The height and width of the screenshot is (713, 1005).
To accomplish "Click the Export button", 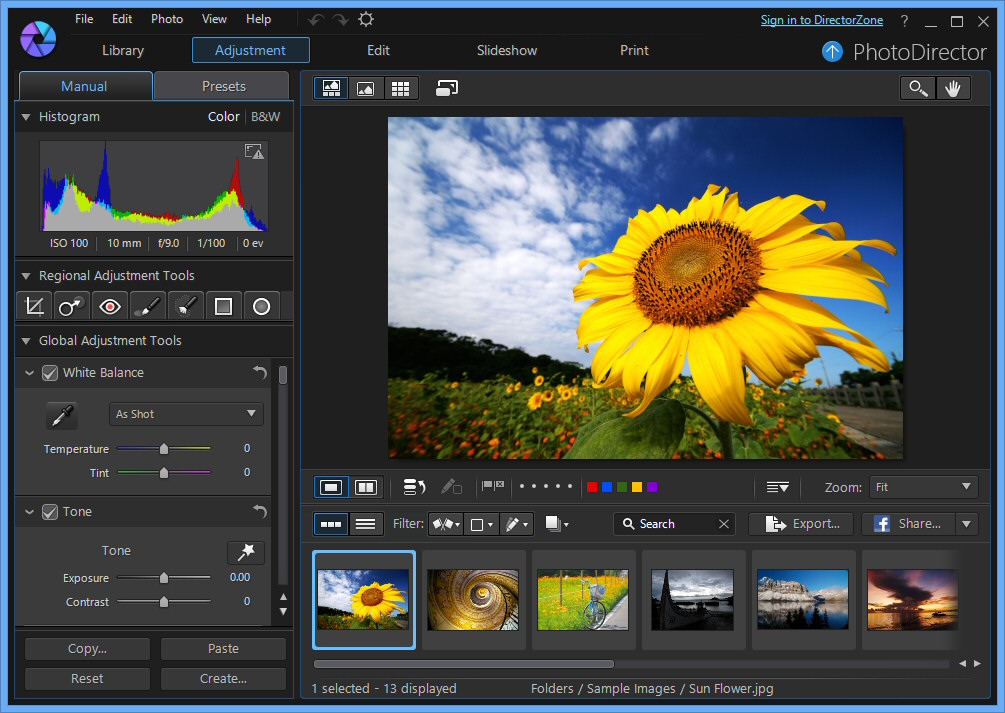I will point(800,523).
